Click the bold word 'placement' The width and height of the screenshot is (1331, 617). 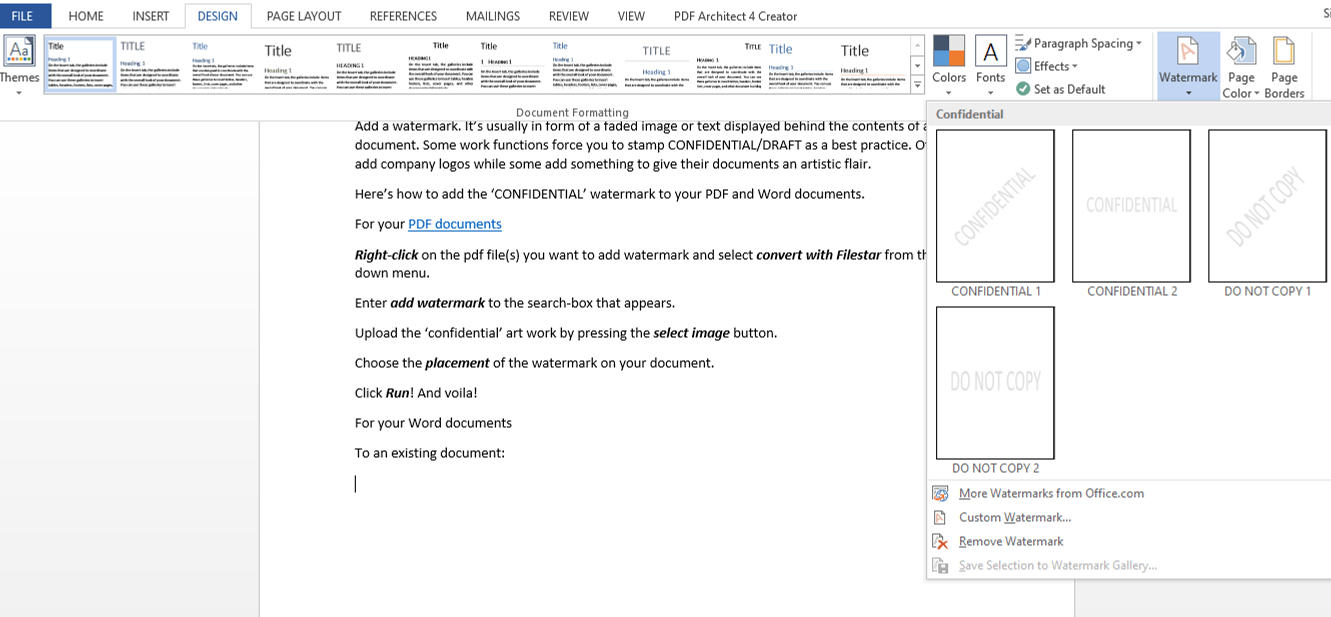coord(457,363)
